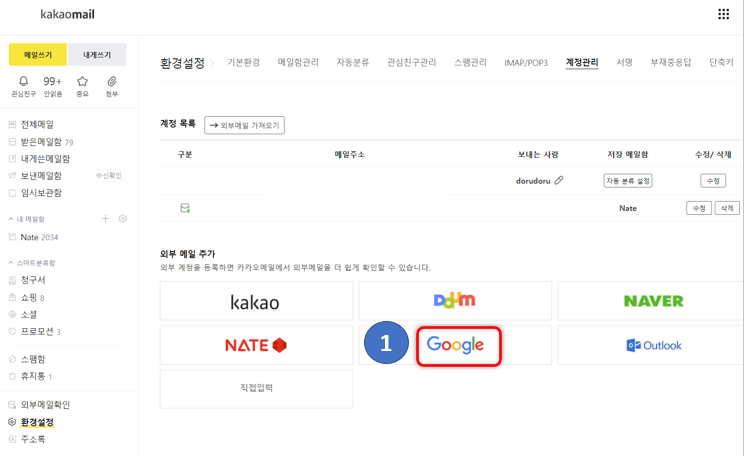Click 수정 button in Nate row
This screenshot has height=456, width=744.
(x=699, y=208)
